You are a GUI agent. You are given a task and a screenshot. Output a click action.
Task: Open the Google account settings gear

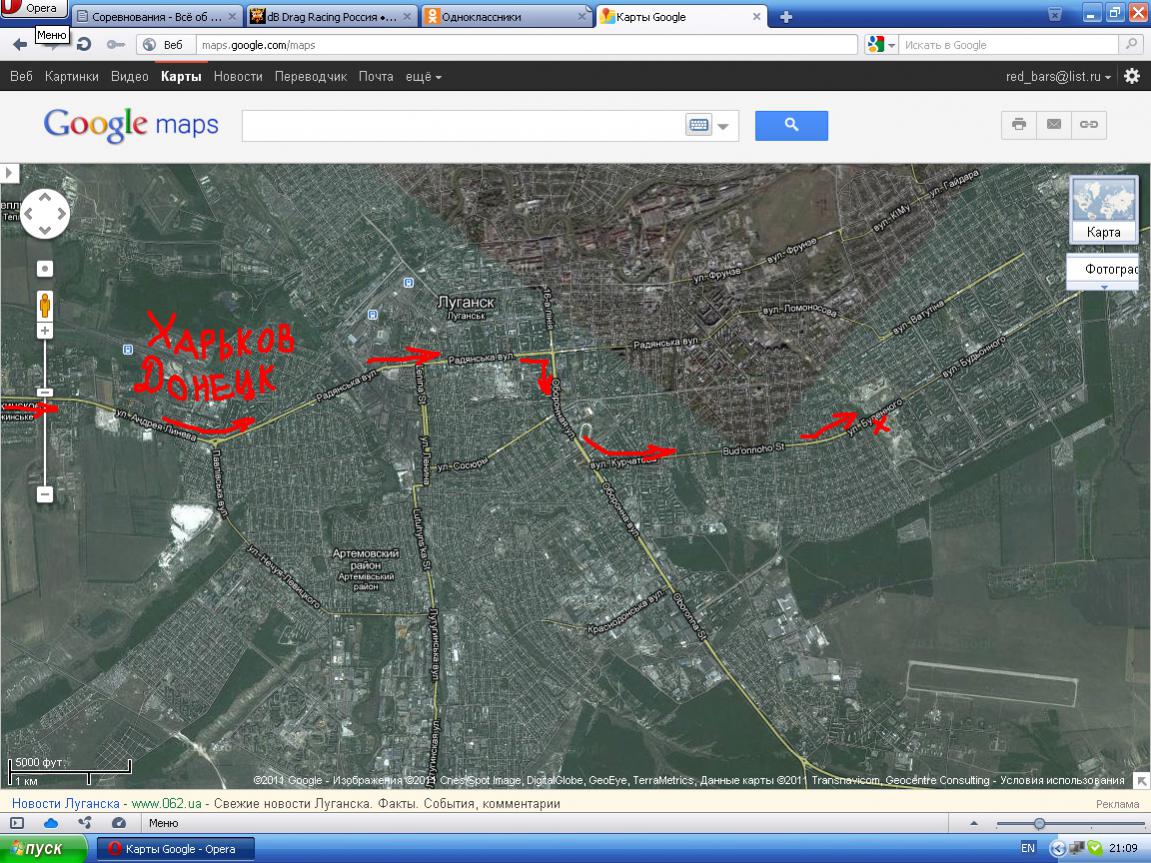coord(1132,76)
